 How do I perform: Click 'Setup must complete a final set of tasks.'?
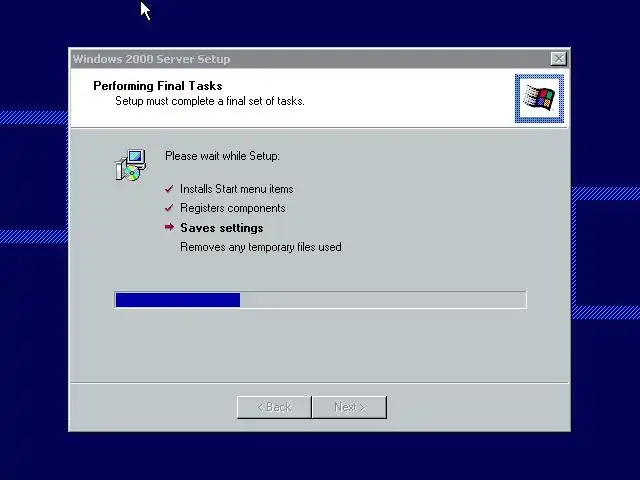(x=210, y=101)
